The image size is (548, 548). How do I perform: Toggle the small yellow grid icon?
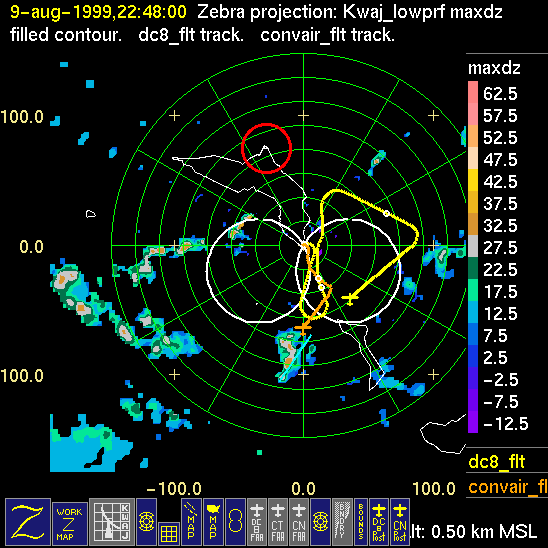pos(169,534)
